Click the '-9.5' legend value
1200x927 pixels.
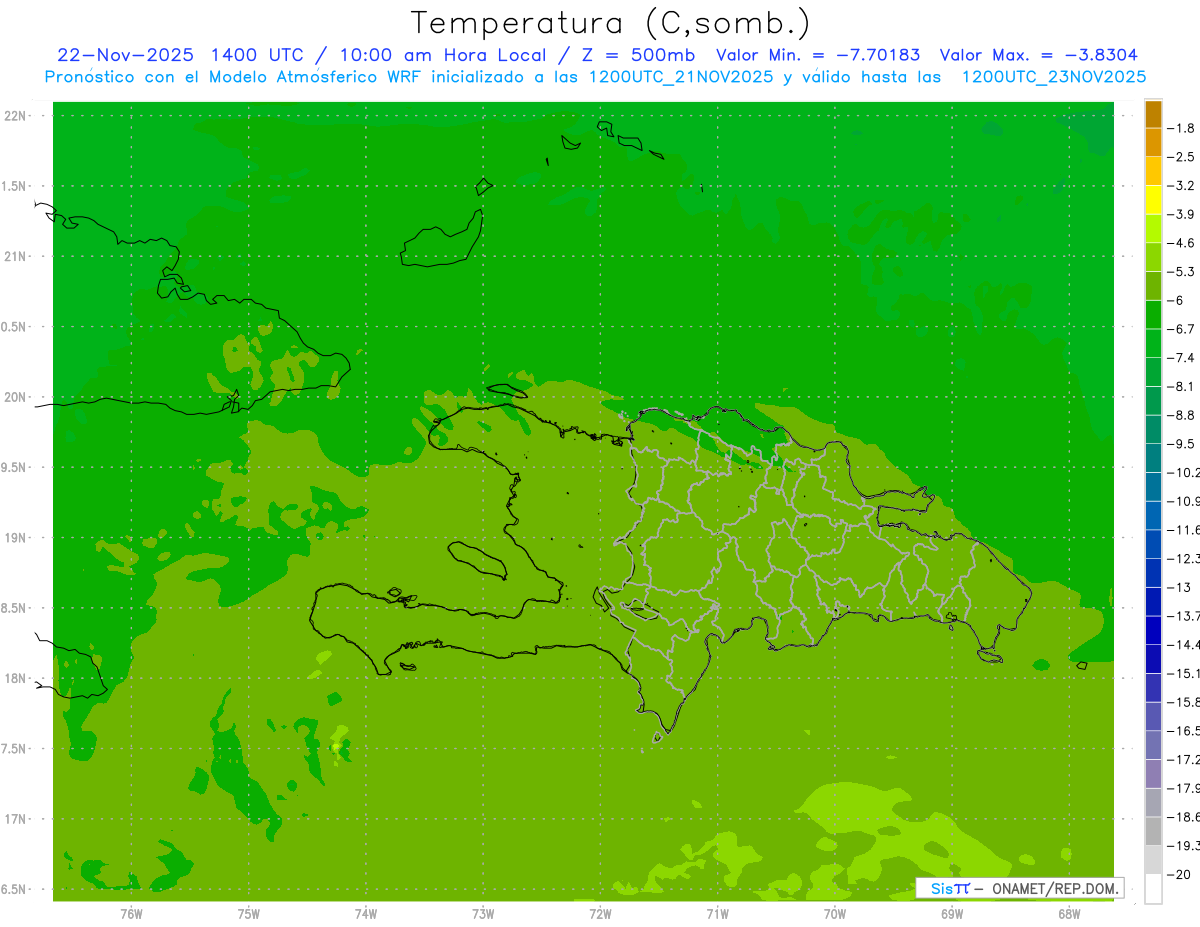click(1181, 444)
